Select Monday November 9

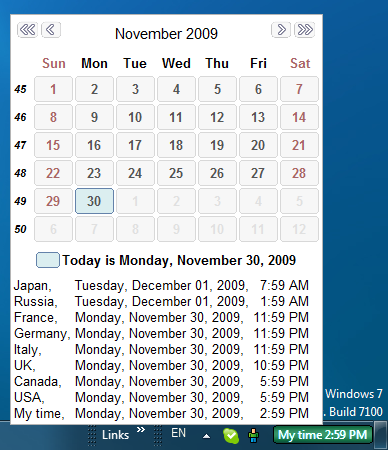pos(94,117)
